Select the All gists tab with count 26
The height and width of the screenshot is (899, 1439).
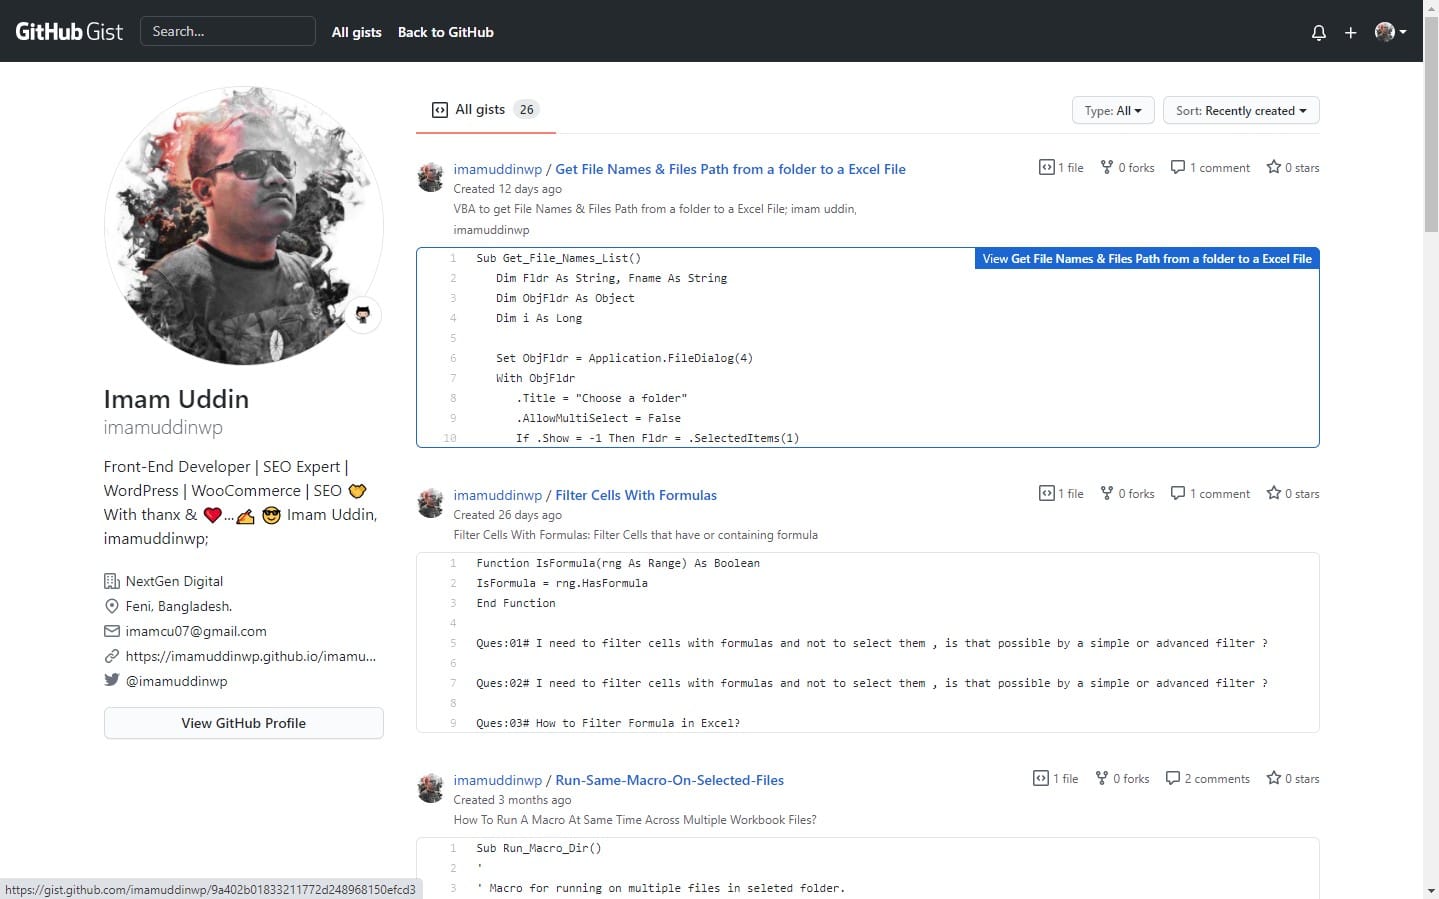[486, 110]
